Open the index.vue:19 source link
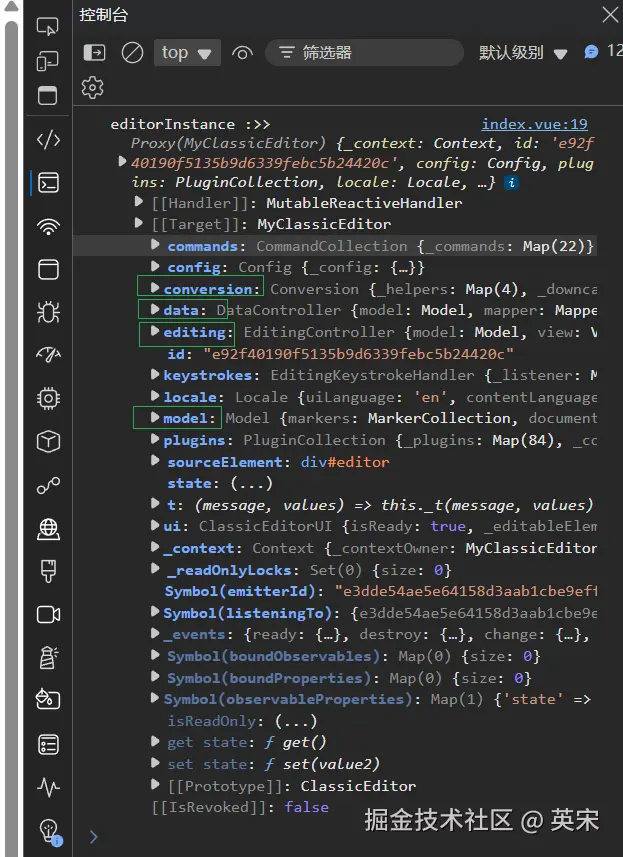 [534, 124]
